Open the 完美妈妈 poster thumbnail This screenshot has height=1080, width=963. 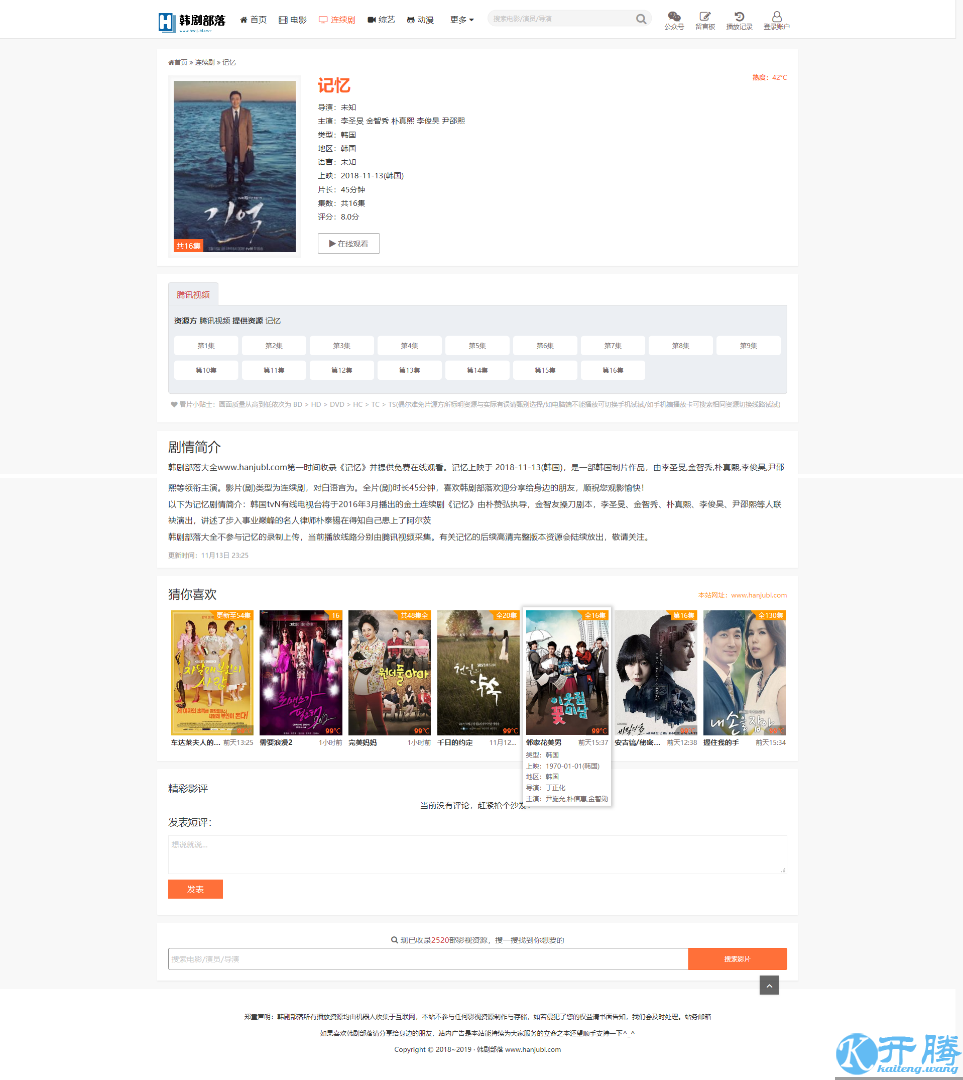coord(390,672)
